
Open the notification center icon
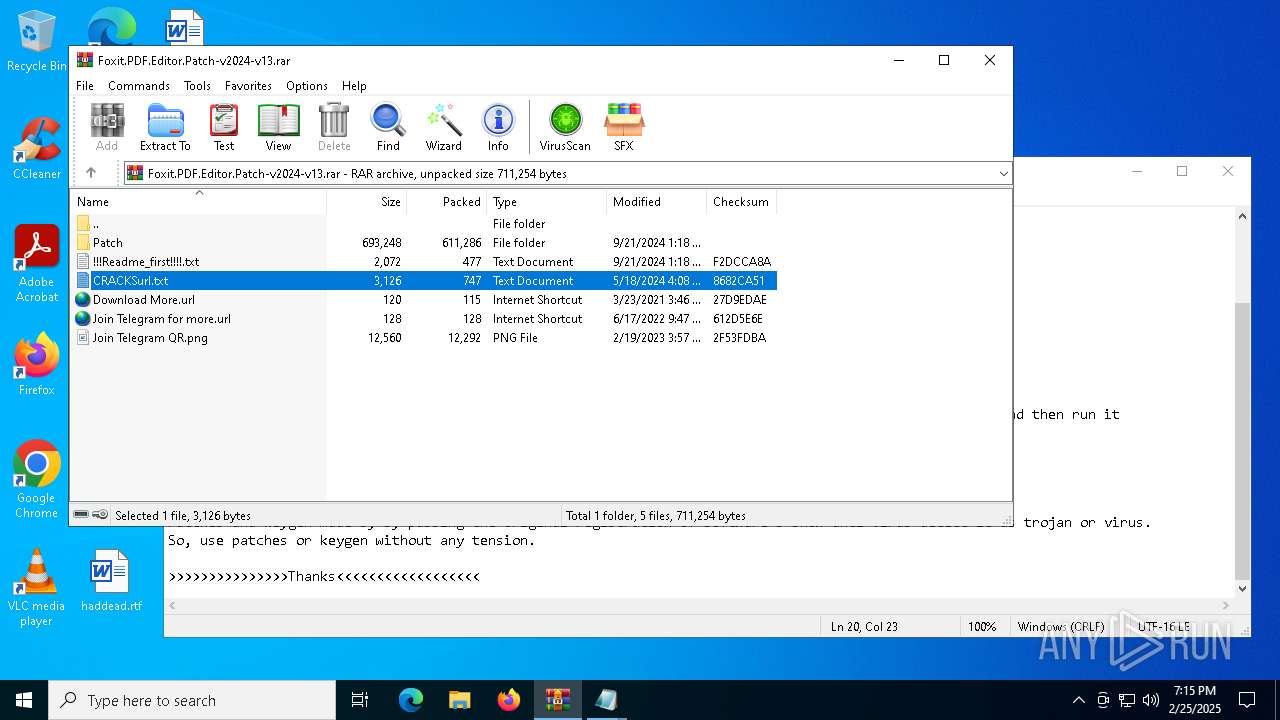point(1247,700)
